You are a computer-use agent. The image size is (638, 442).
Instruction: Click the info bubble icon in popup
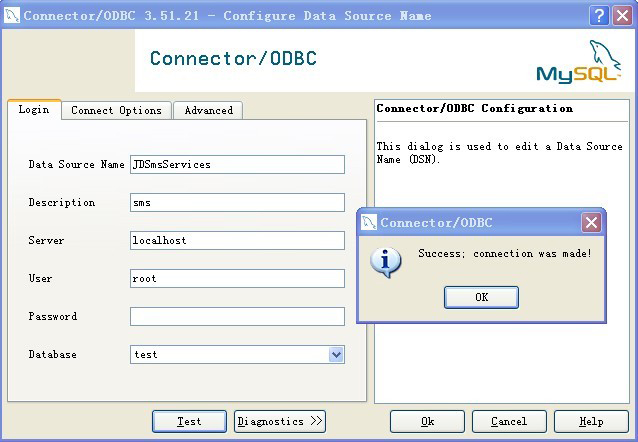tap(386, 262)
